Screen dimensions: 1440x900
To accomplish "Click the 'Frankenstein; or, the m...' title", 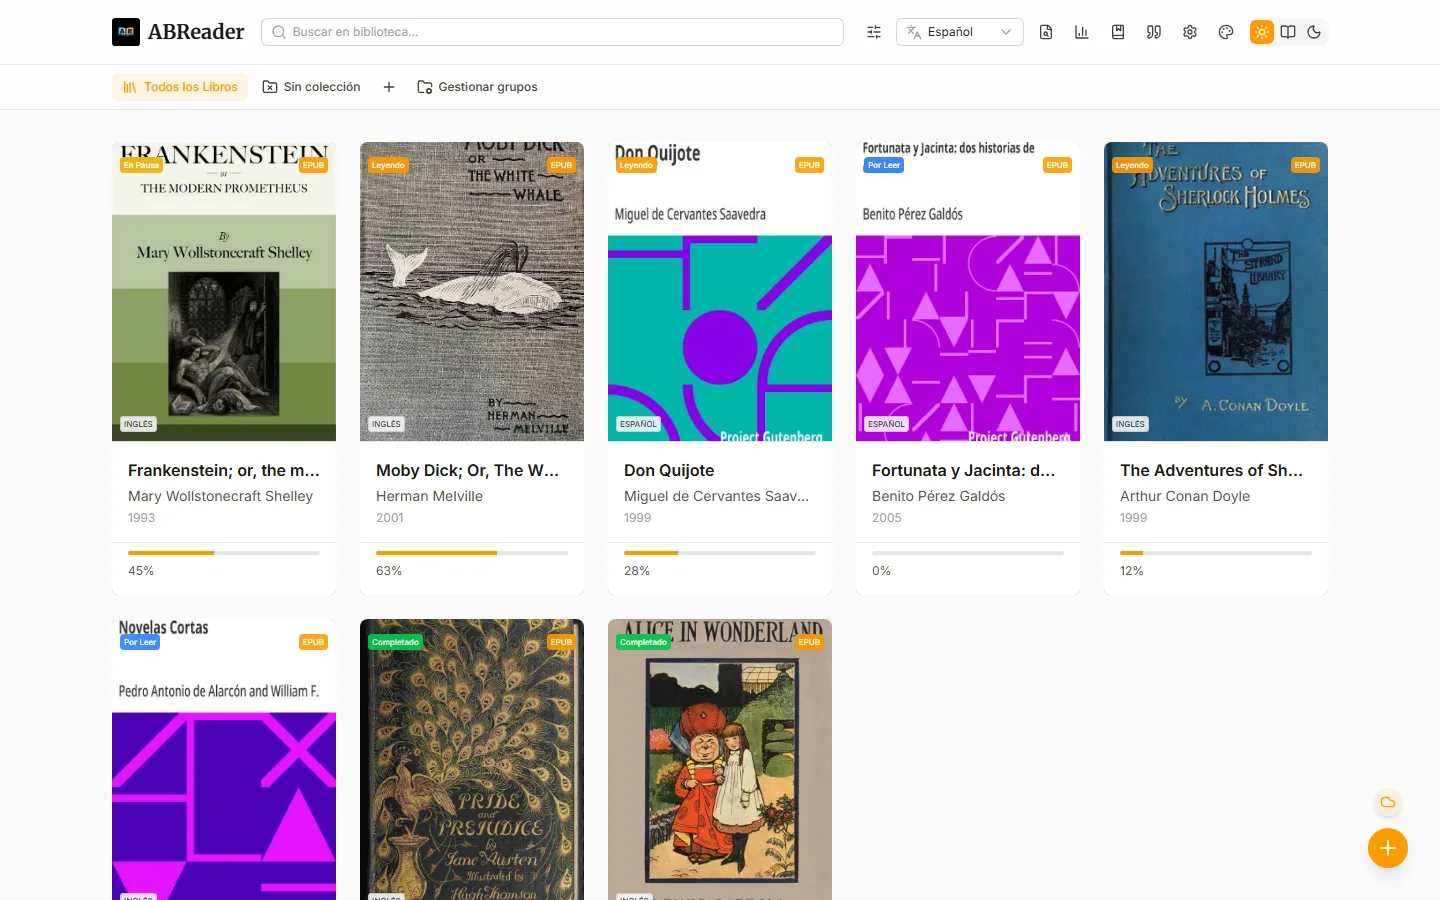I will pos(224,470).
